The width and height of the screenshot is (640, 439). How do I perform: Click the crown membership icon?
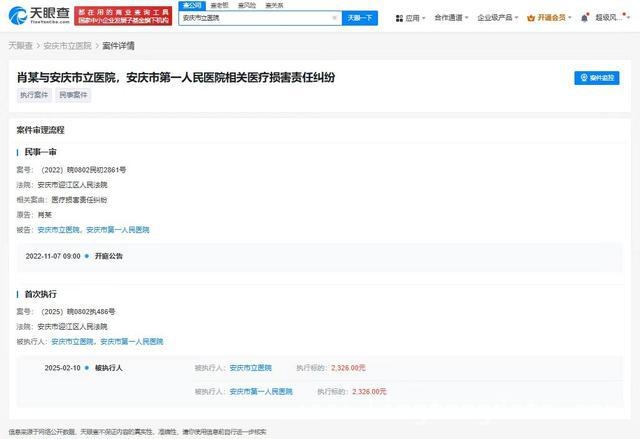click(x=531, y=18)
